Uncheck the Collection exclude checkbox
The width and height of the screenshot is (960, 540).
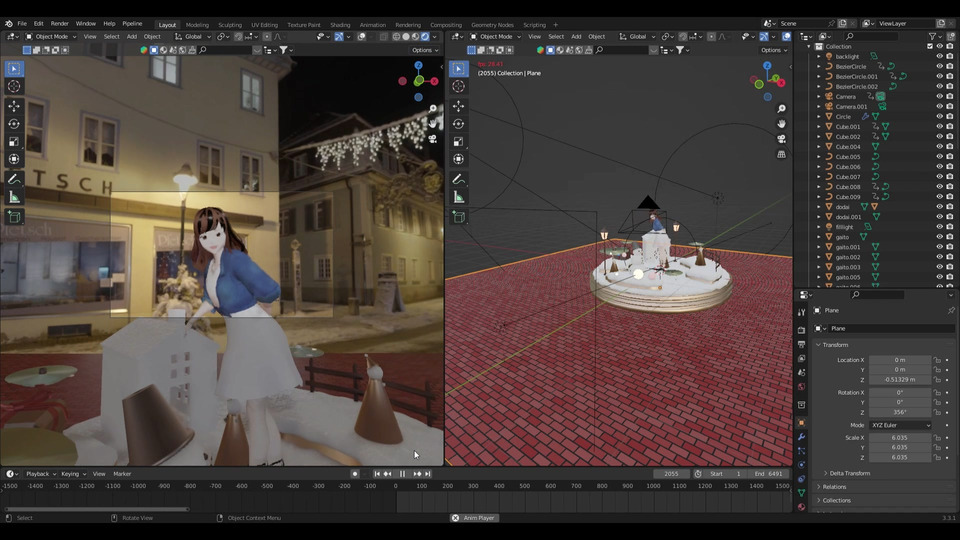[930, 46]
